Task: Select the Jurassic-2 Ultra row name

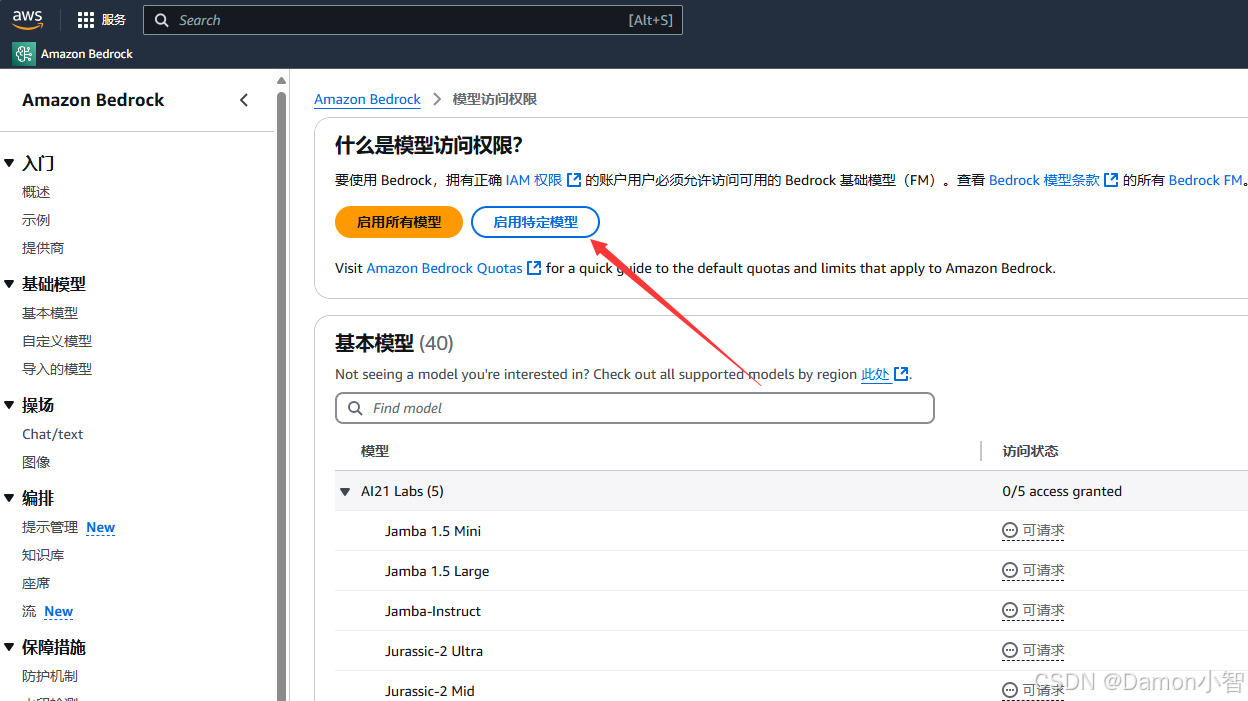Action: point(434,651)
